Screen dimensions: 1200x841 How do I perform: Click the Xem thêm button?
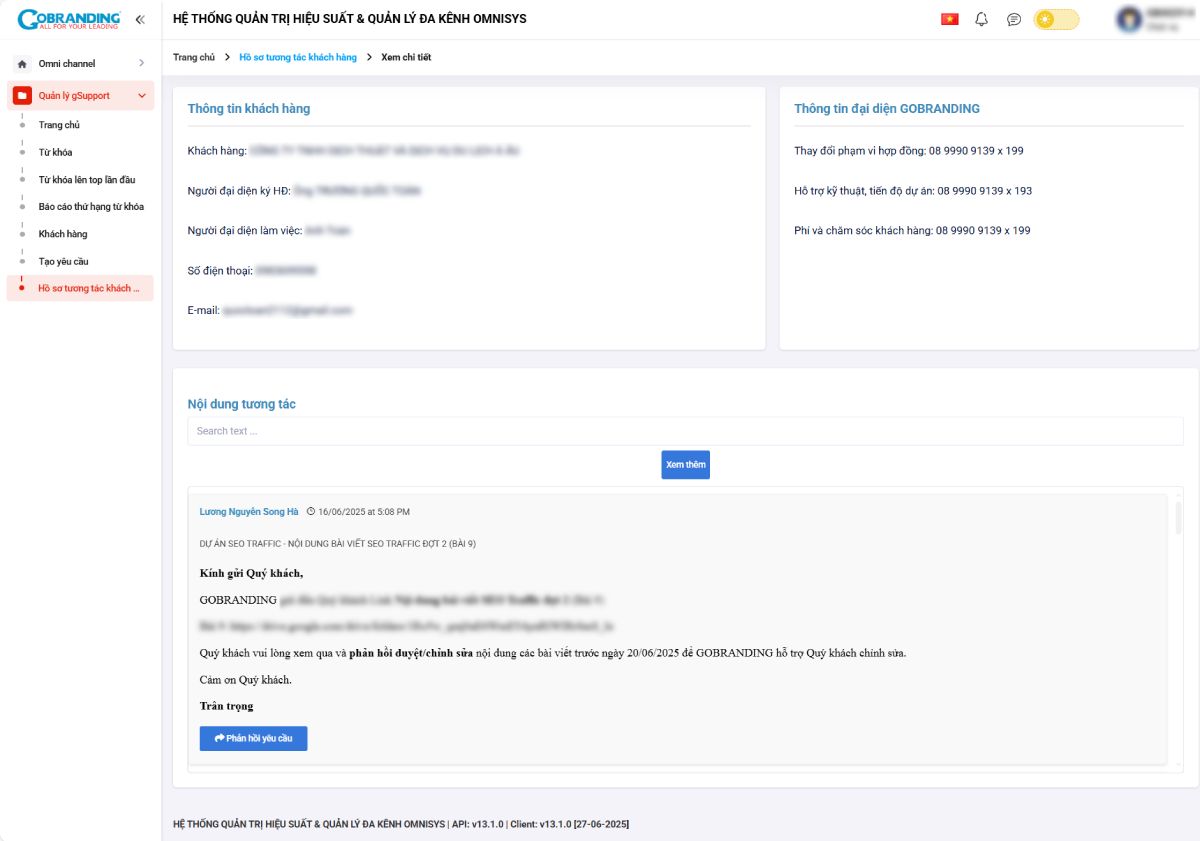685,465
